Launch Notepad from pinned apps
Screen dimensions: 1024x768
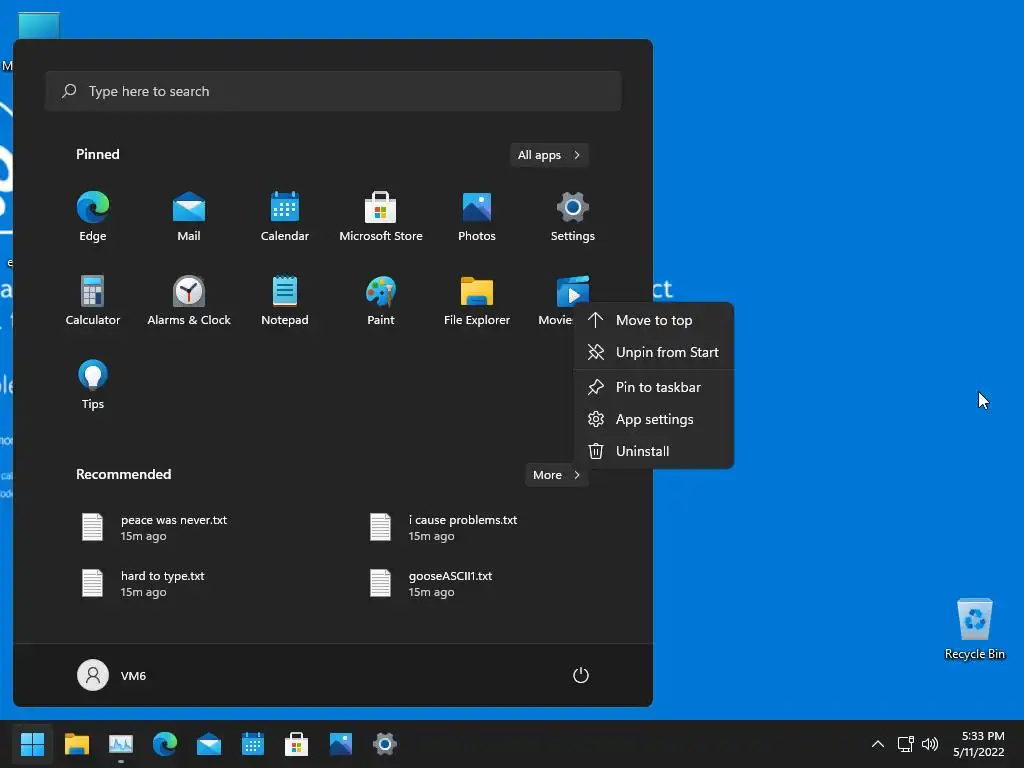285,300
